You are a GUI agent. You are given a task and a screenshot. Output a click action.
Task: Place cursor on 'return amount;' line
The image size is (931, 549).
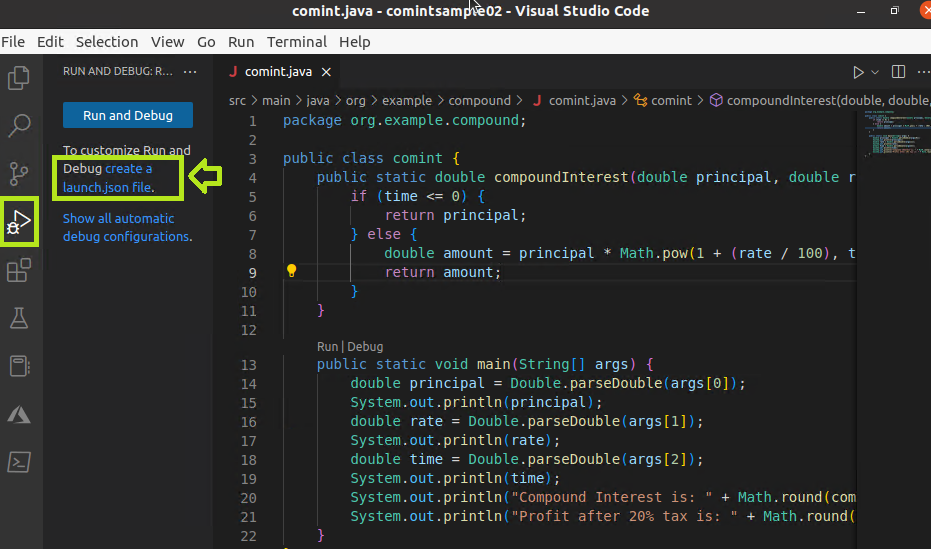[443, 272]
